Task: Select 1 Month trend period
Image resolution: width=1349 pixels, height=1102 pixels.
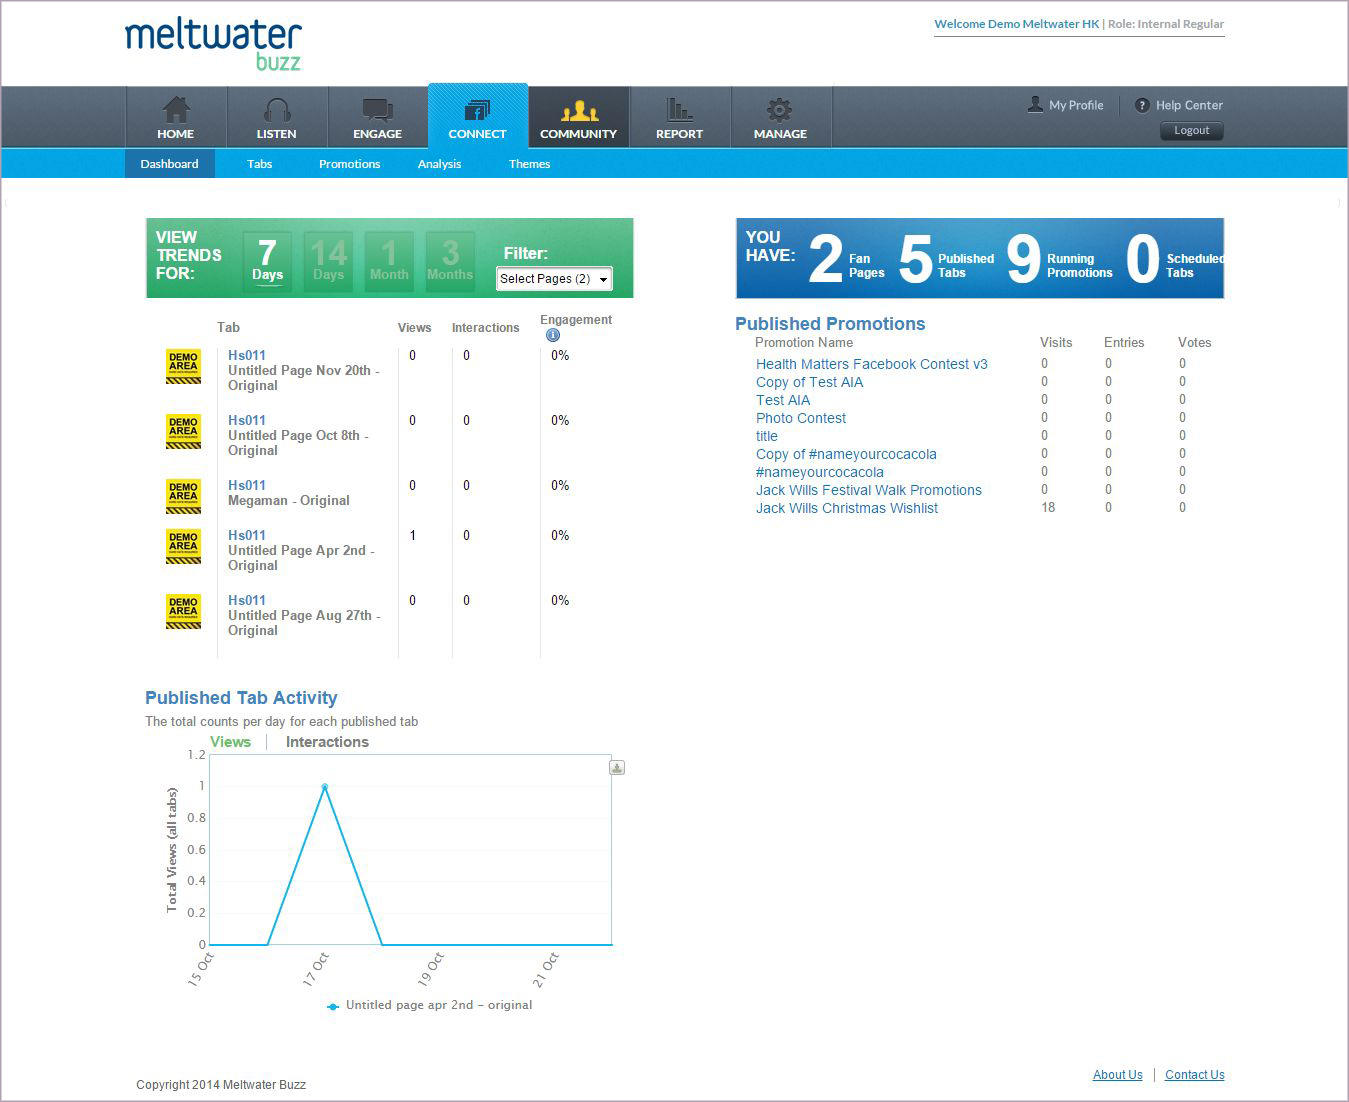Action: [389, 262]
